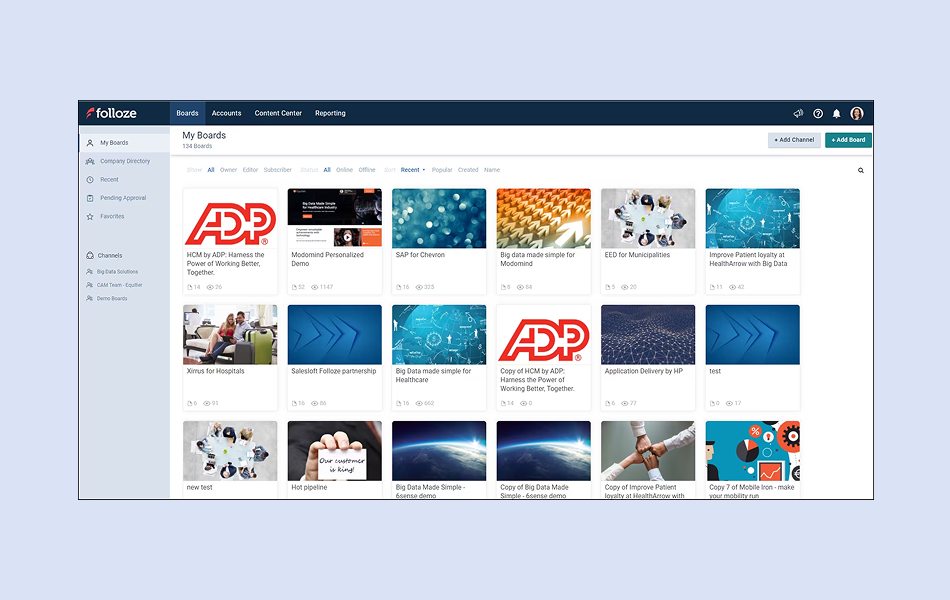The image size is (950, 600).
Task: Open the user profile avatar
Action: [857, 113]
